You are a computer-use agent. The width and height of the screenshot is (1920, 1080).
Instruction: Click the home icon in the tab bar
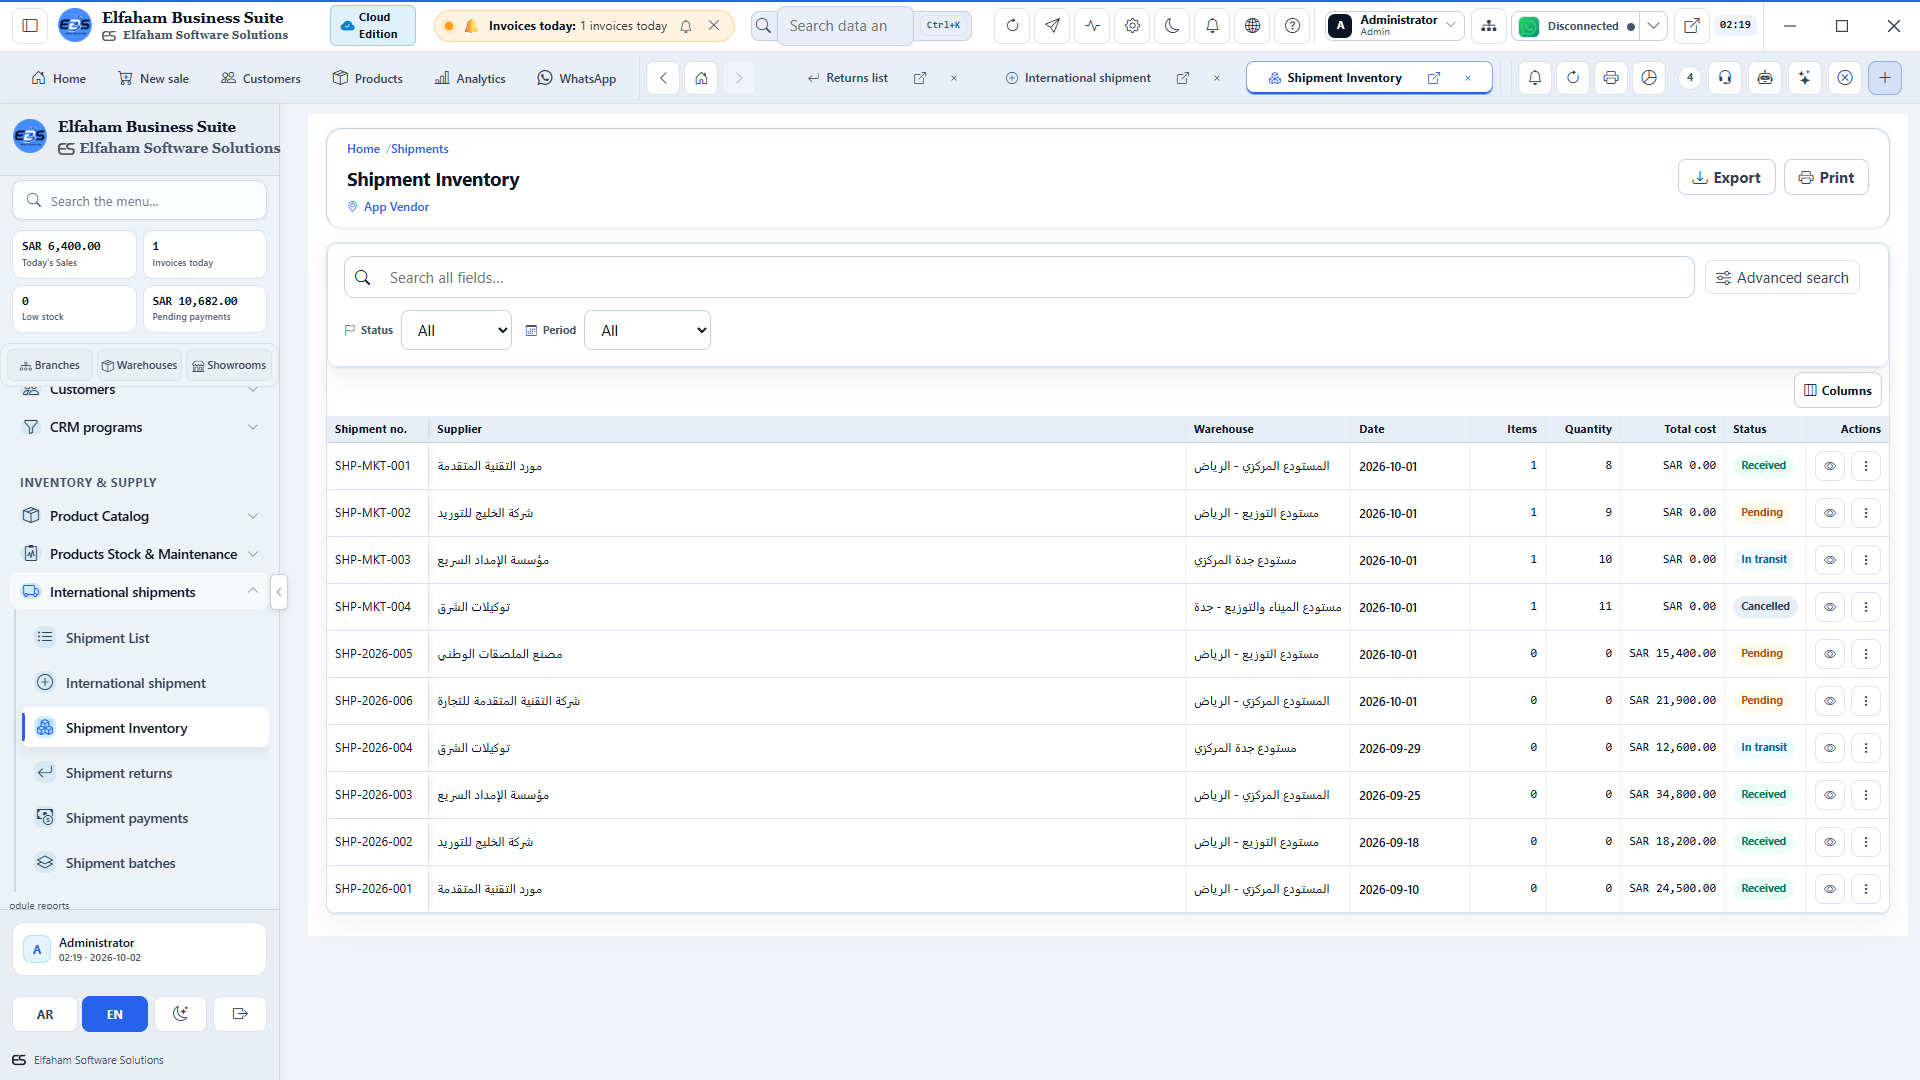click(x=701, y=78)
